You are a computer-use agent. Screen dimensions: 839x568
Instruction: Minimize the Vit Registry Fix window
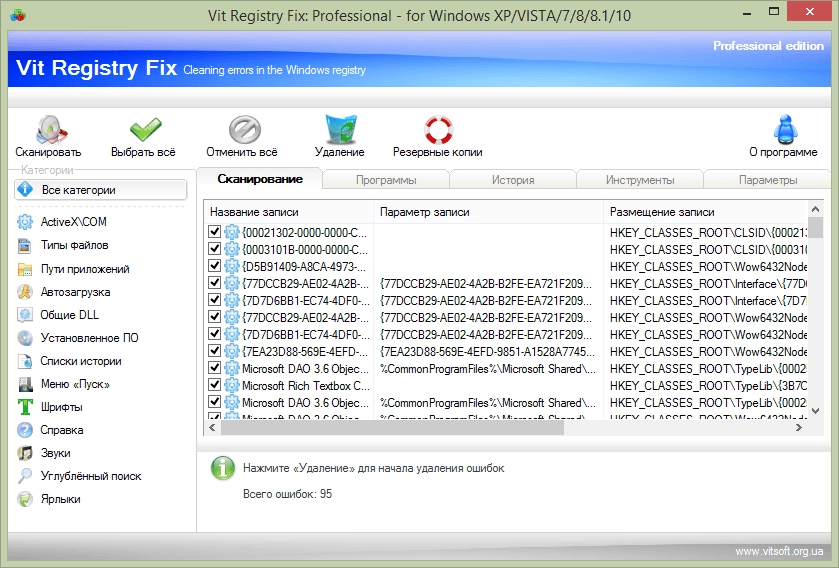[x=747, y=13]
